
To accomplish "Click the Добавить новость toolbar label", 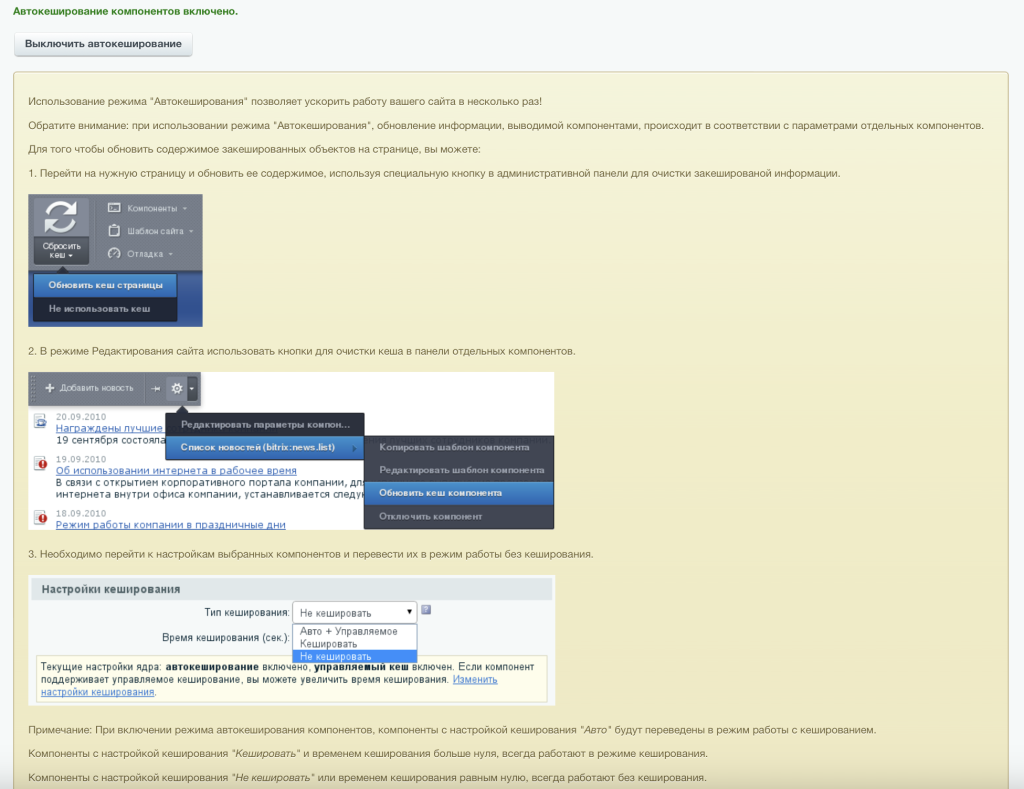I will (x=97, y=388).
